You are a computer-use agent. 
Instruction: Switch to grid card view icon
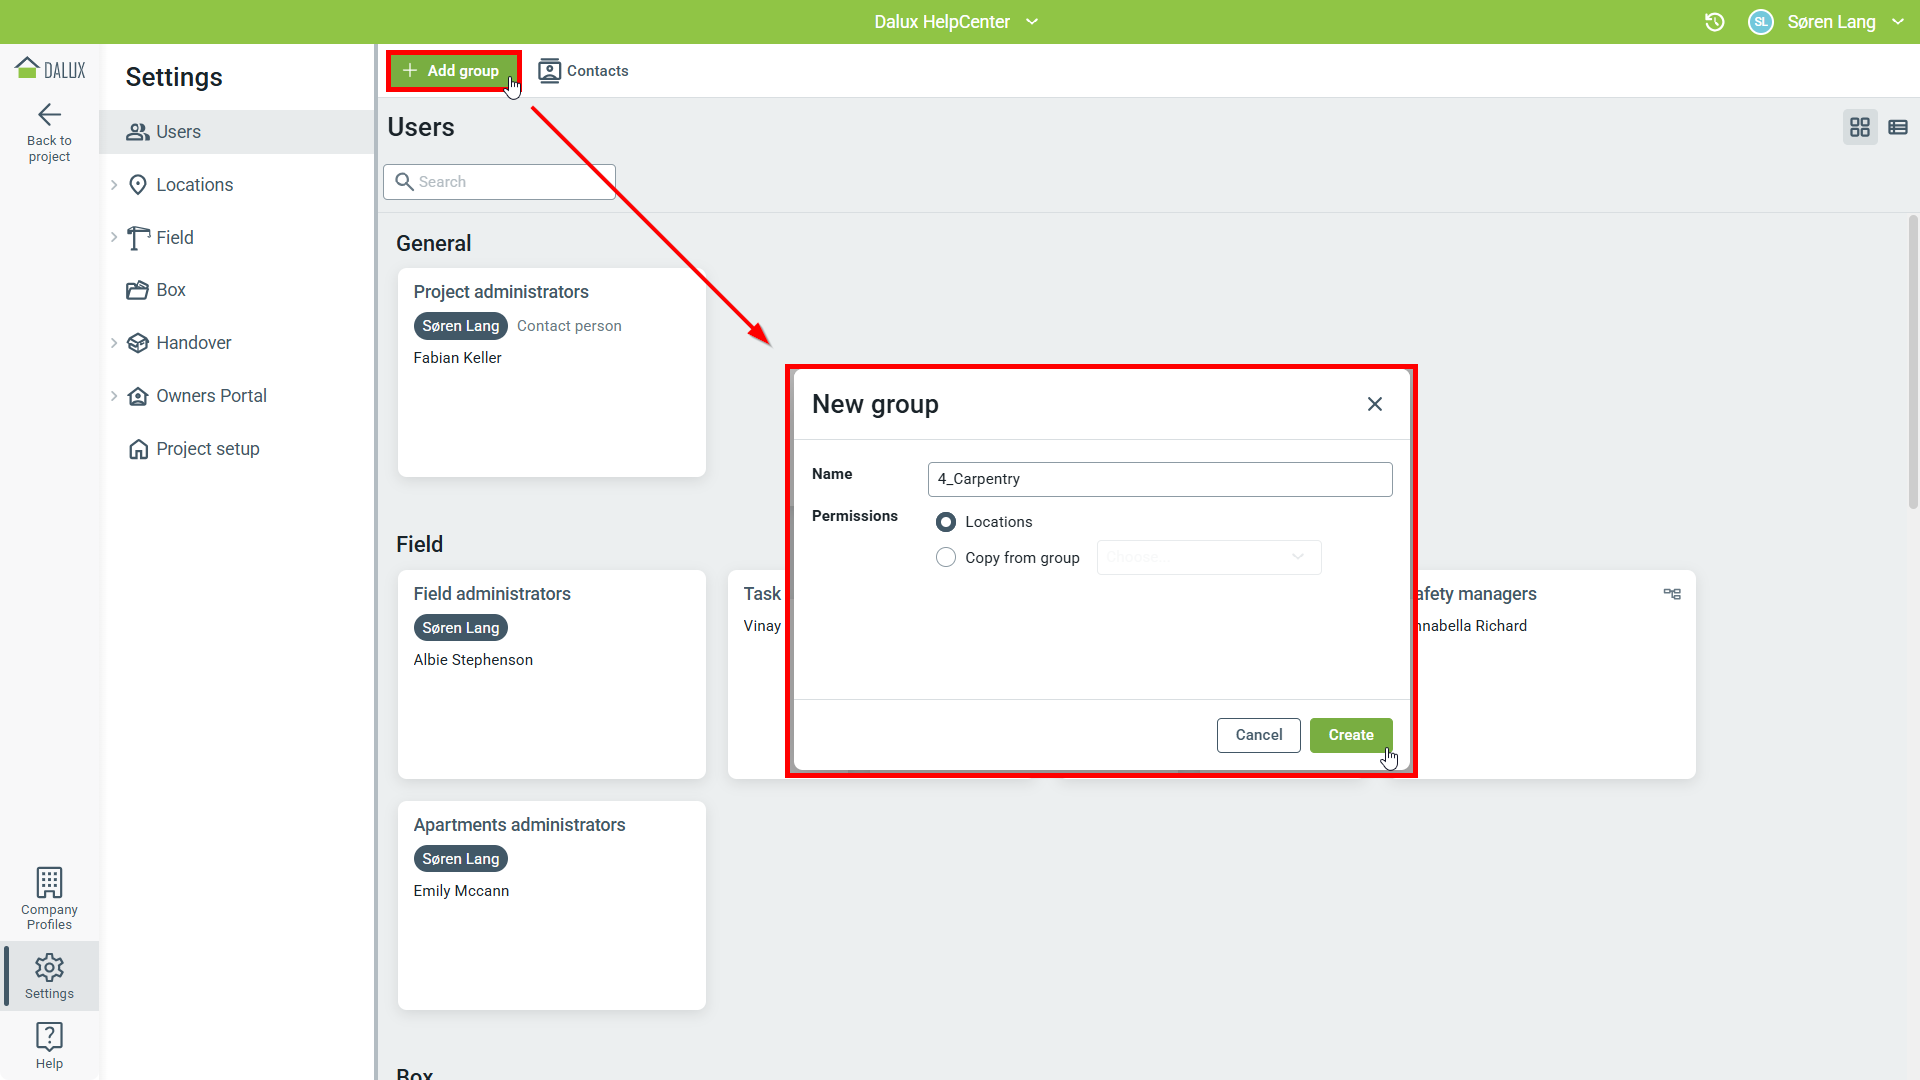[1859, 127]
